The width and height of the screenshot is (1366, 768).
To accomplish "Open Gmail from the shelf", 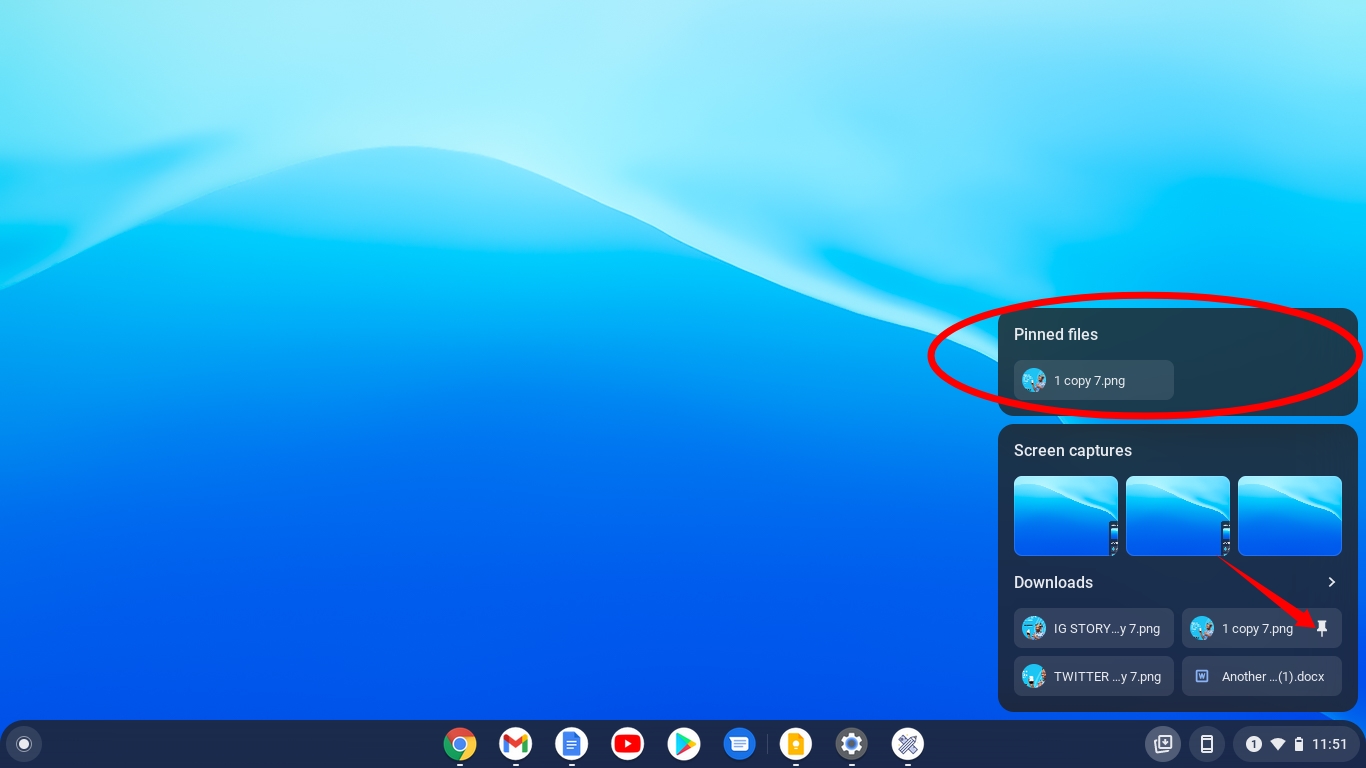I will tap(516, 744).
